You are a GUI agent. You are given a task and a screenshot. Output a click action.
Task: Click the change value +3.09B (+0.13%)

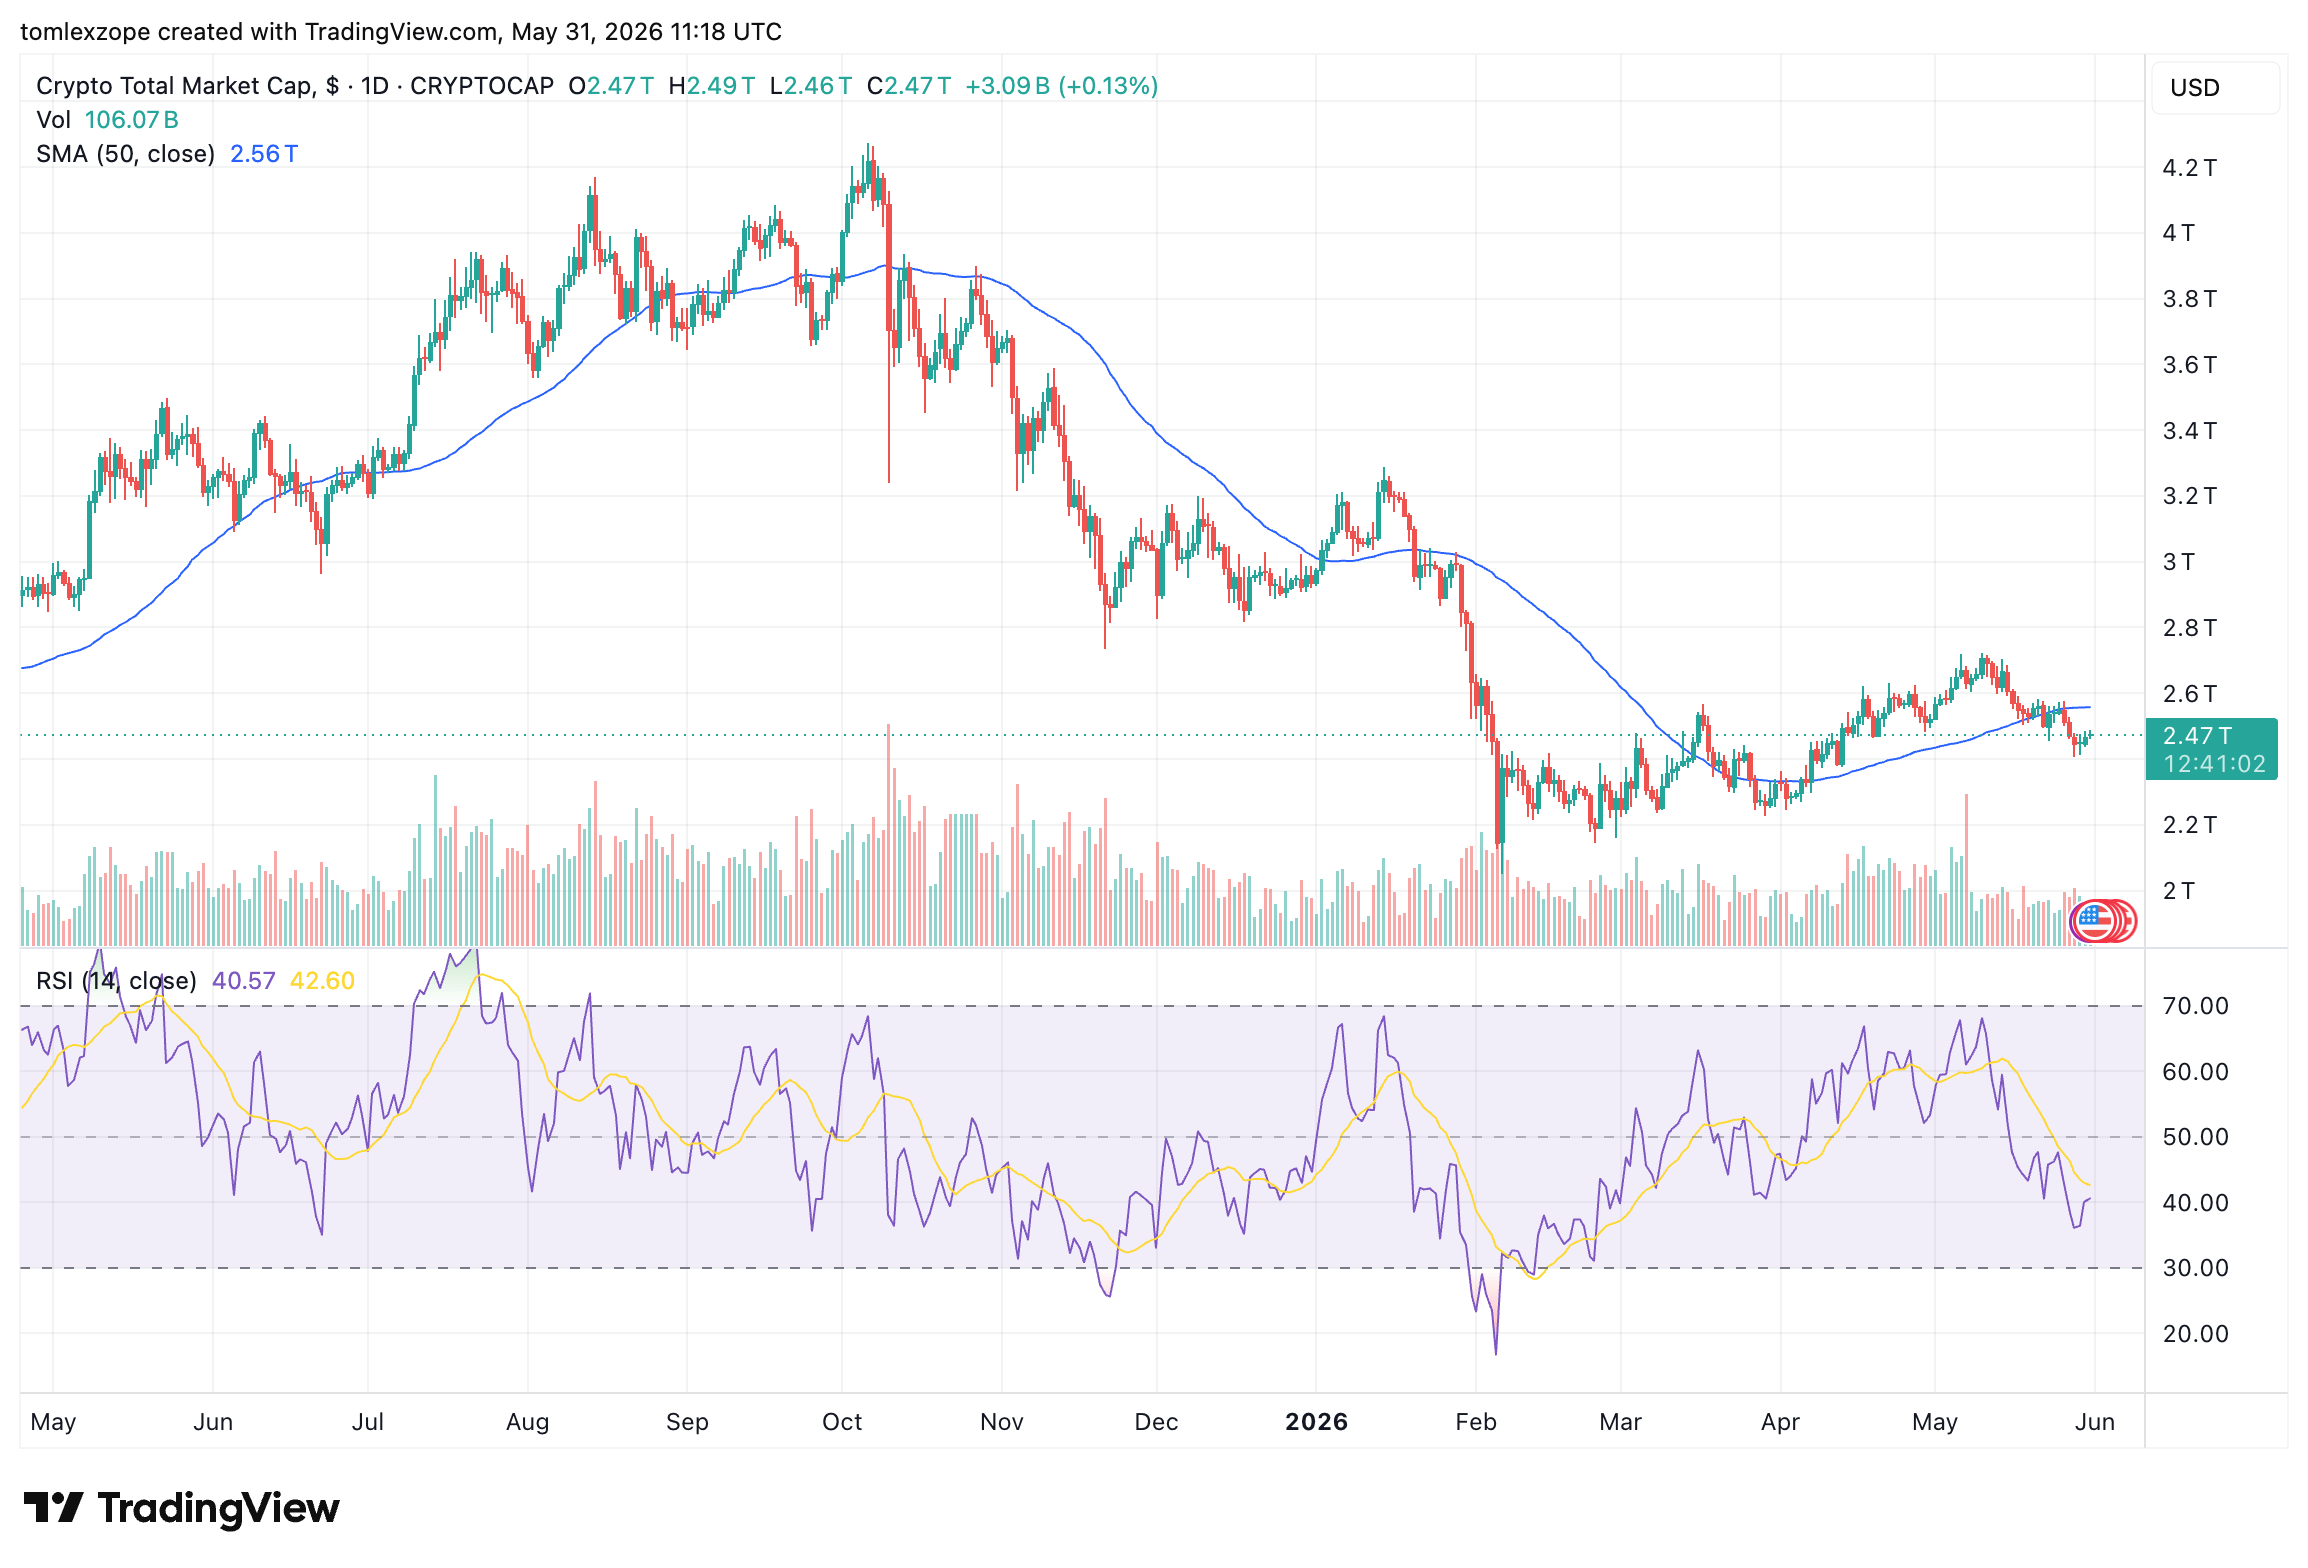tap(1061, 86)
